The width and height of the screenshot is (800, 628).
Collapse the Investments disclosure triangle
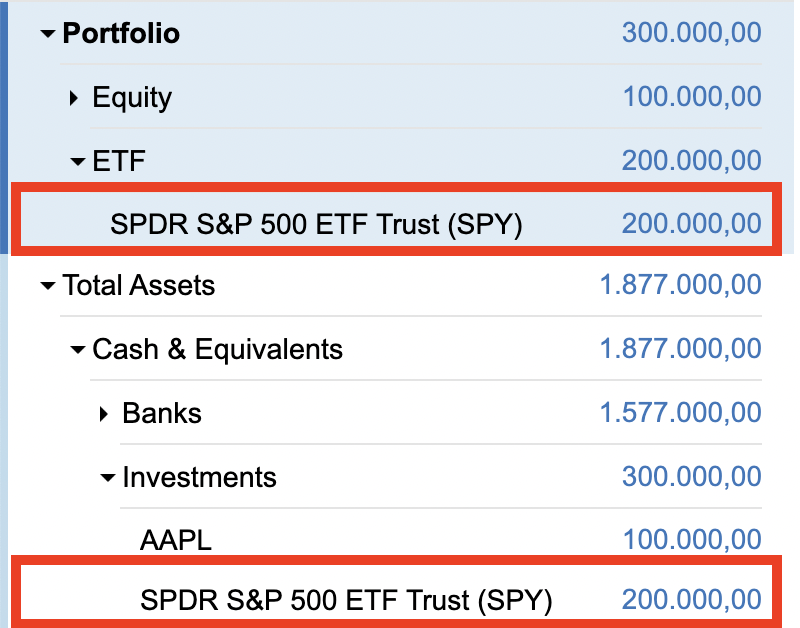pos(107,478)
